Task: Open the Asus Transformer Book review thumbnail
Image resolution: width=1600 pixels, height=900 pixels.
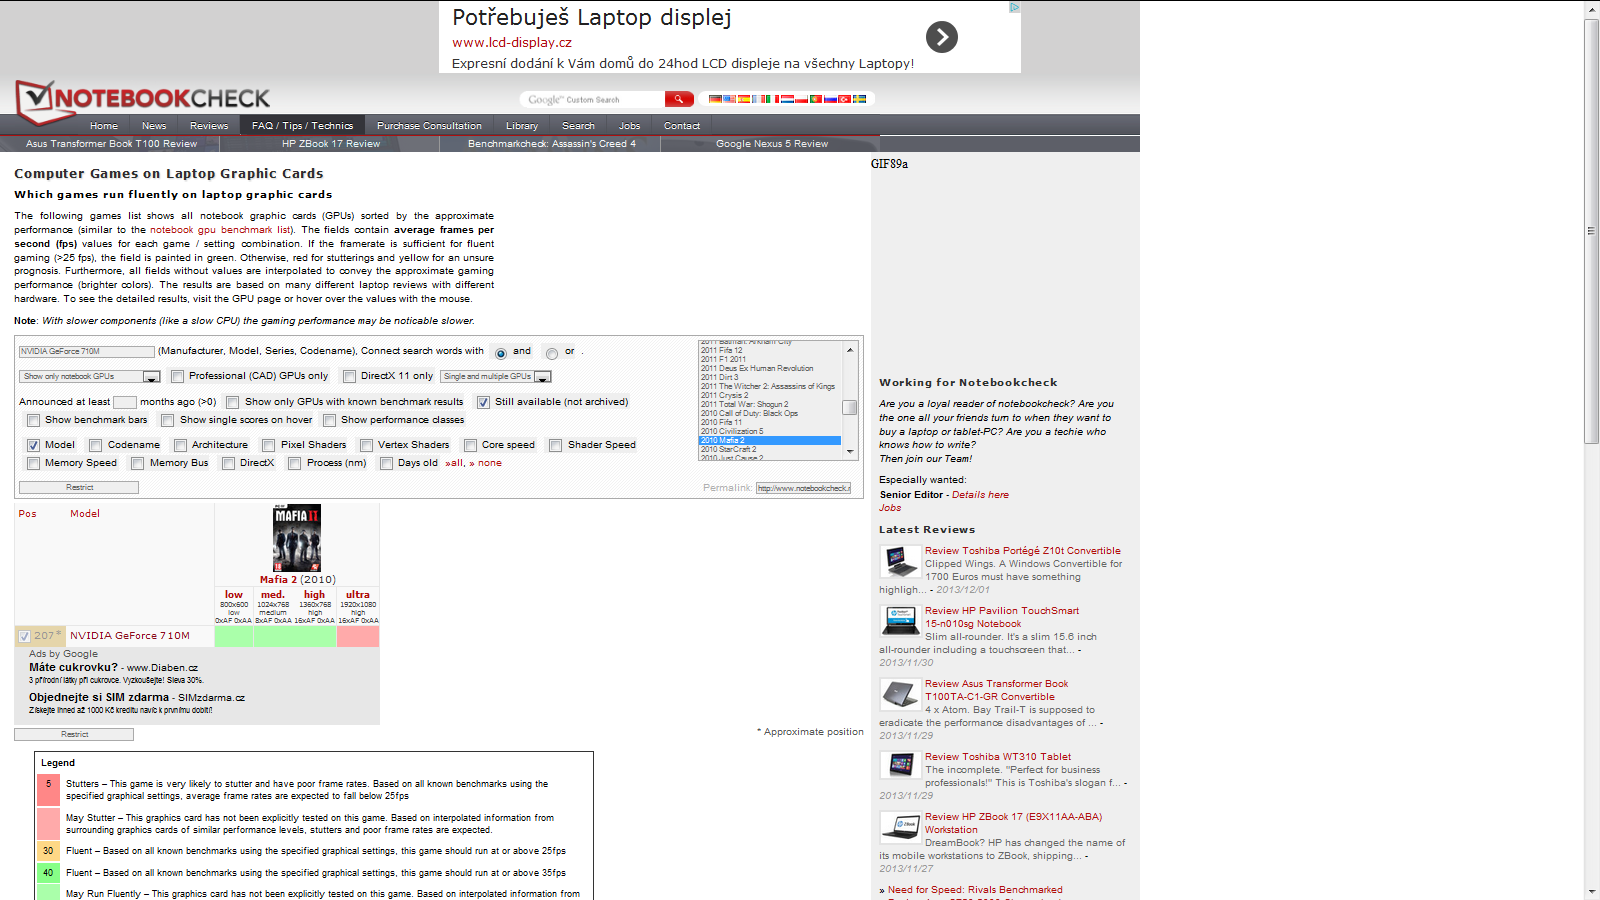Action: 900,694
